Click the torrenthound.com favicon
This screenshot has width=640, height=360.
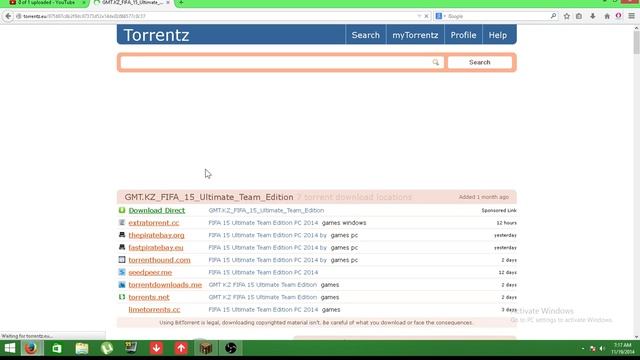coord(122,260)
